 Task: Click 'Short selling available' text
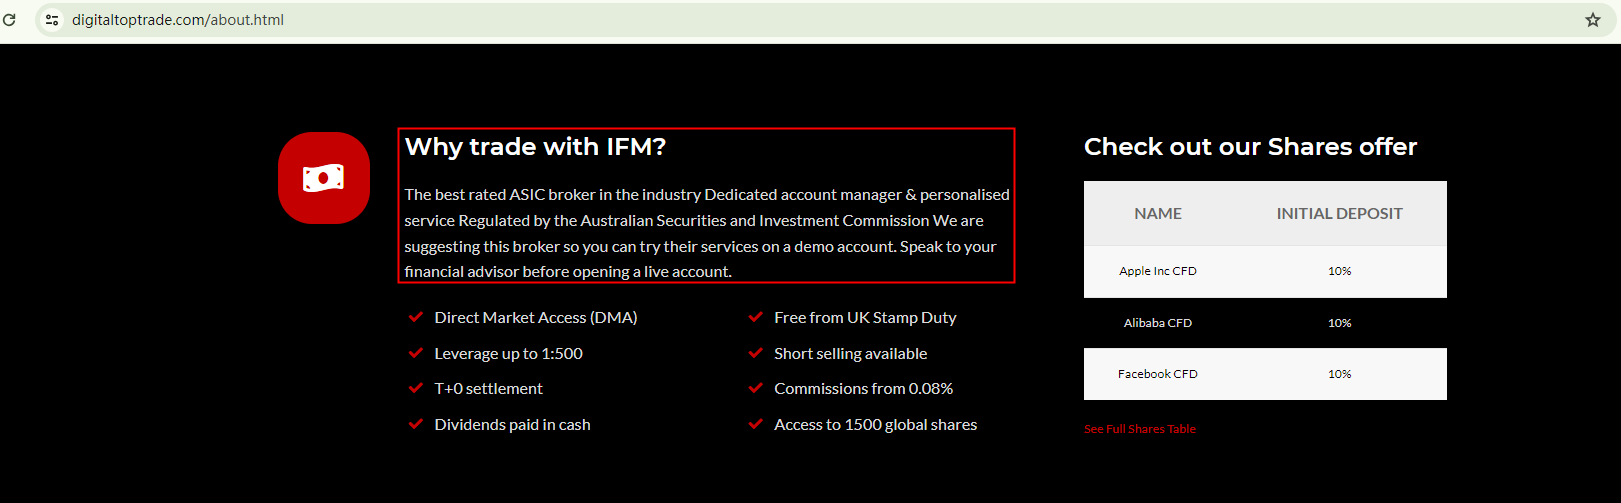tap(851, 353)
